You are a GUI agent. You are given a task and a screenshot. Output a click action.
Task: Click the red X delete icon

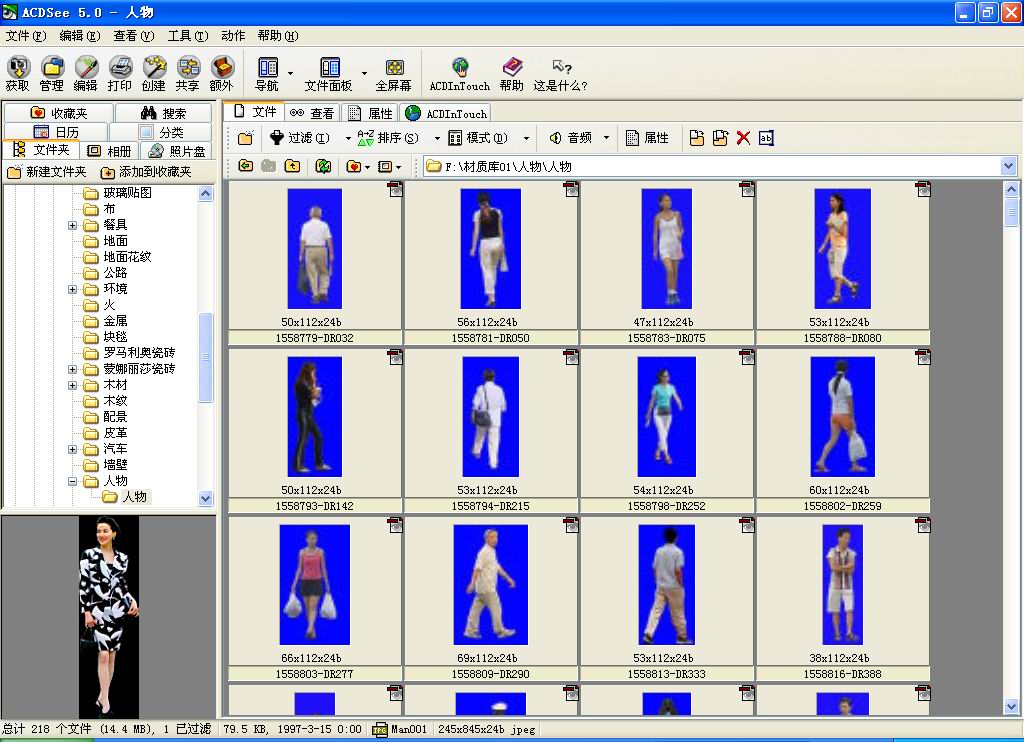(x=743, y=138)
